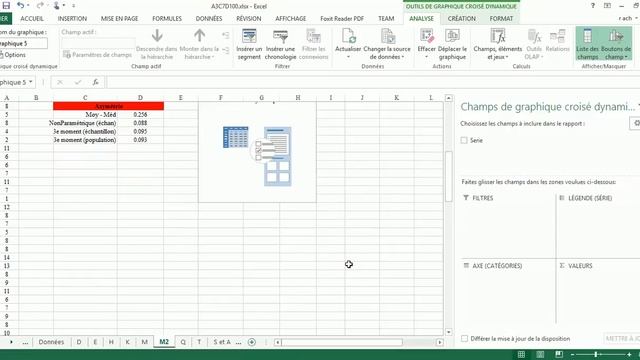Image resolution: width=640 pixels, height=360 pixels.
Task: Click the formula bar confirm check icon
Action: [x=78, y=82]
